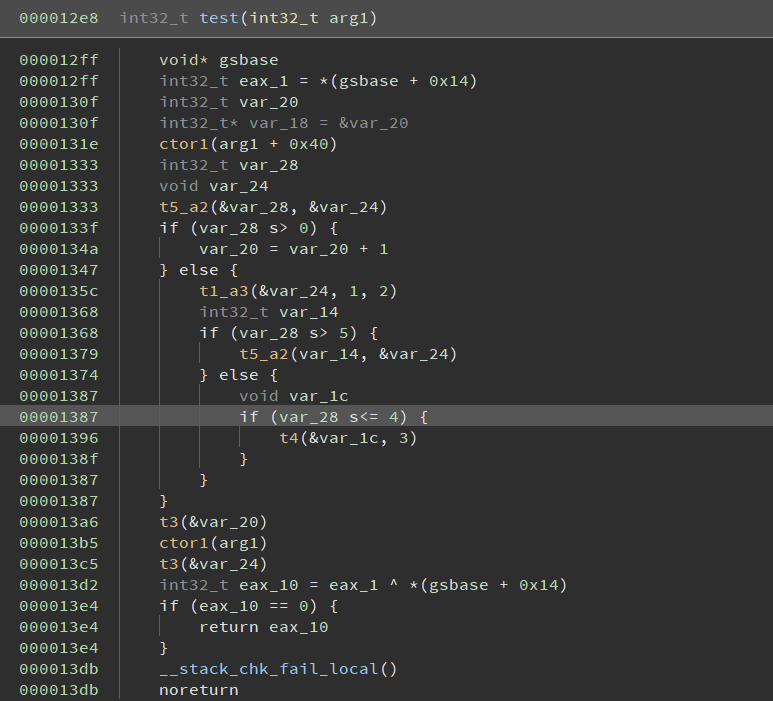
Task: Select var_18 in the pointer assignment line
Action: point(279,123)
